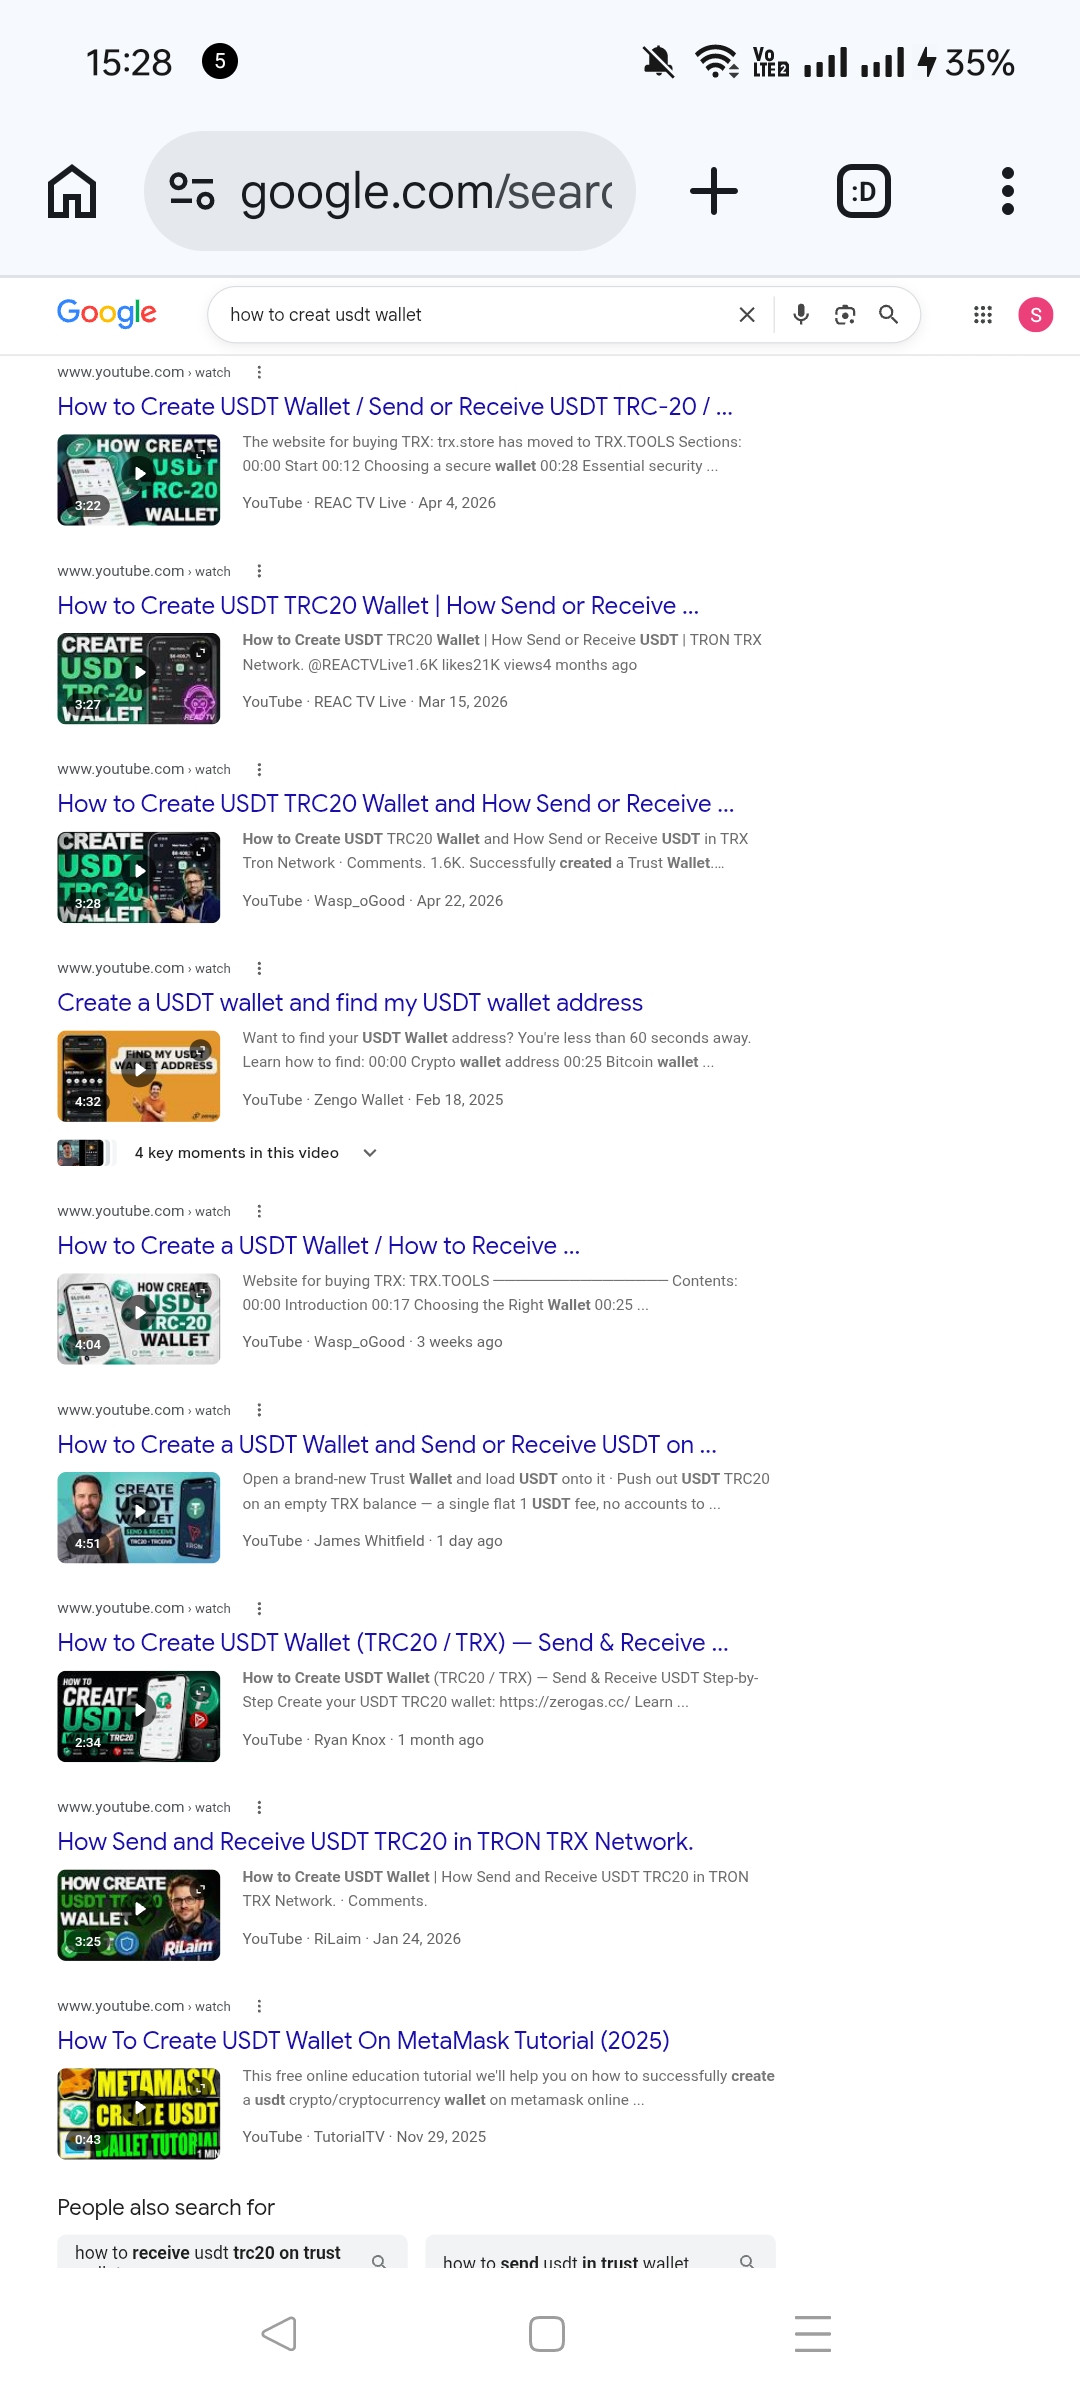This screenshot has height=2400, width=1080.
Task: Play the 3:22 video thumbnail
Action: (139, 480)
